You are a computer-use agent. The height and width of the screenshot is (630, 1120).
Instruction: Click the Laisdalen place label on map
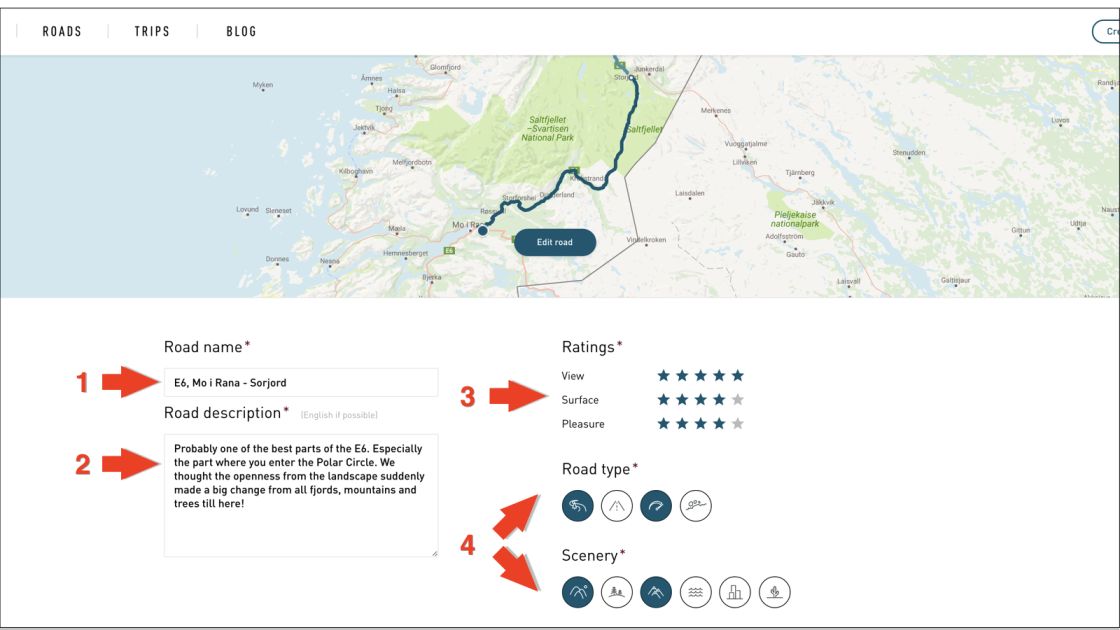pyautogui.click(x=689, y=193)
